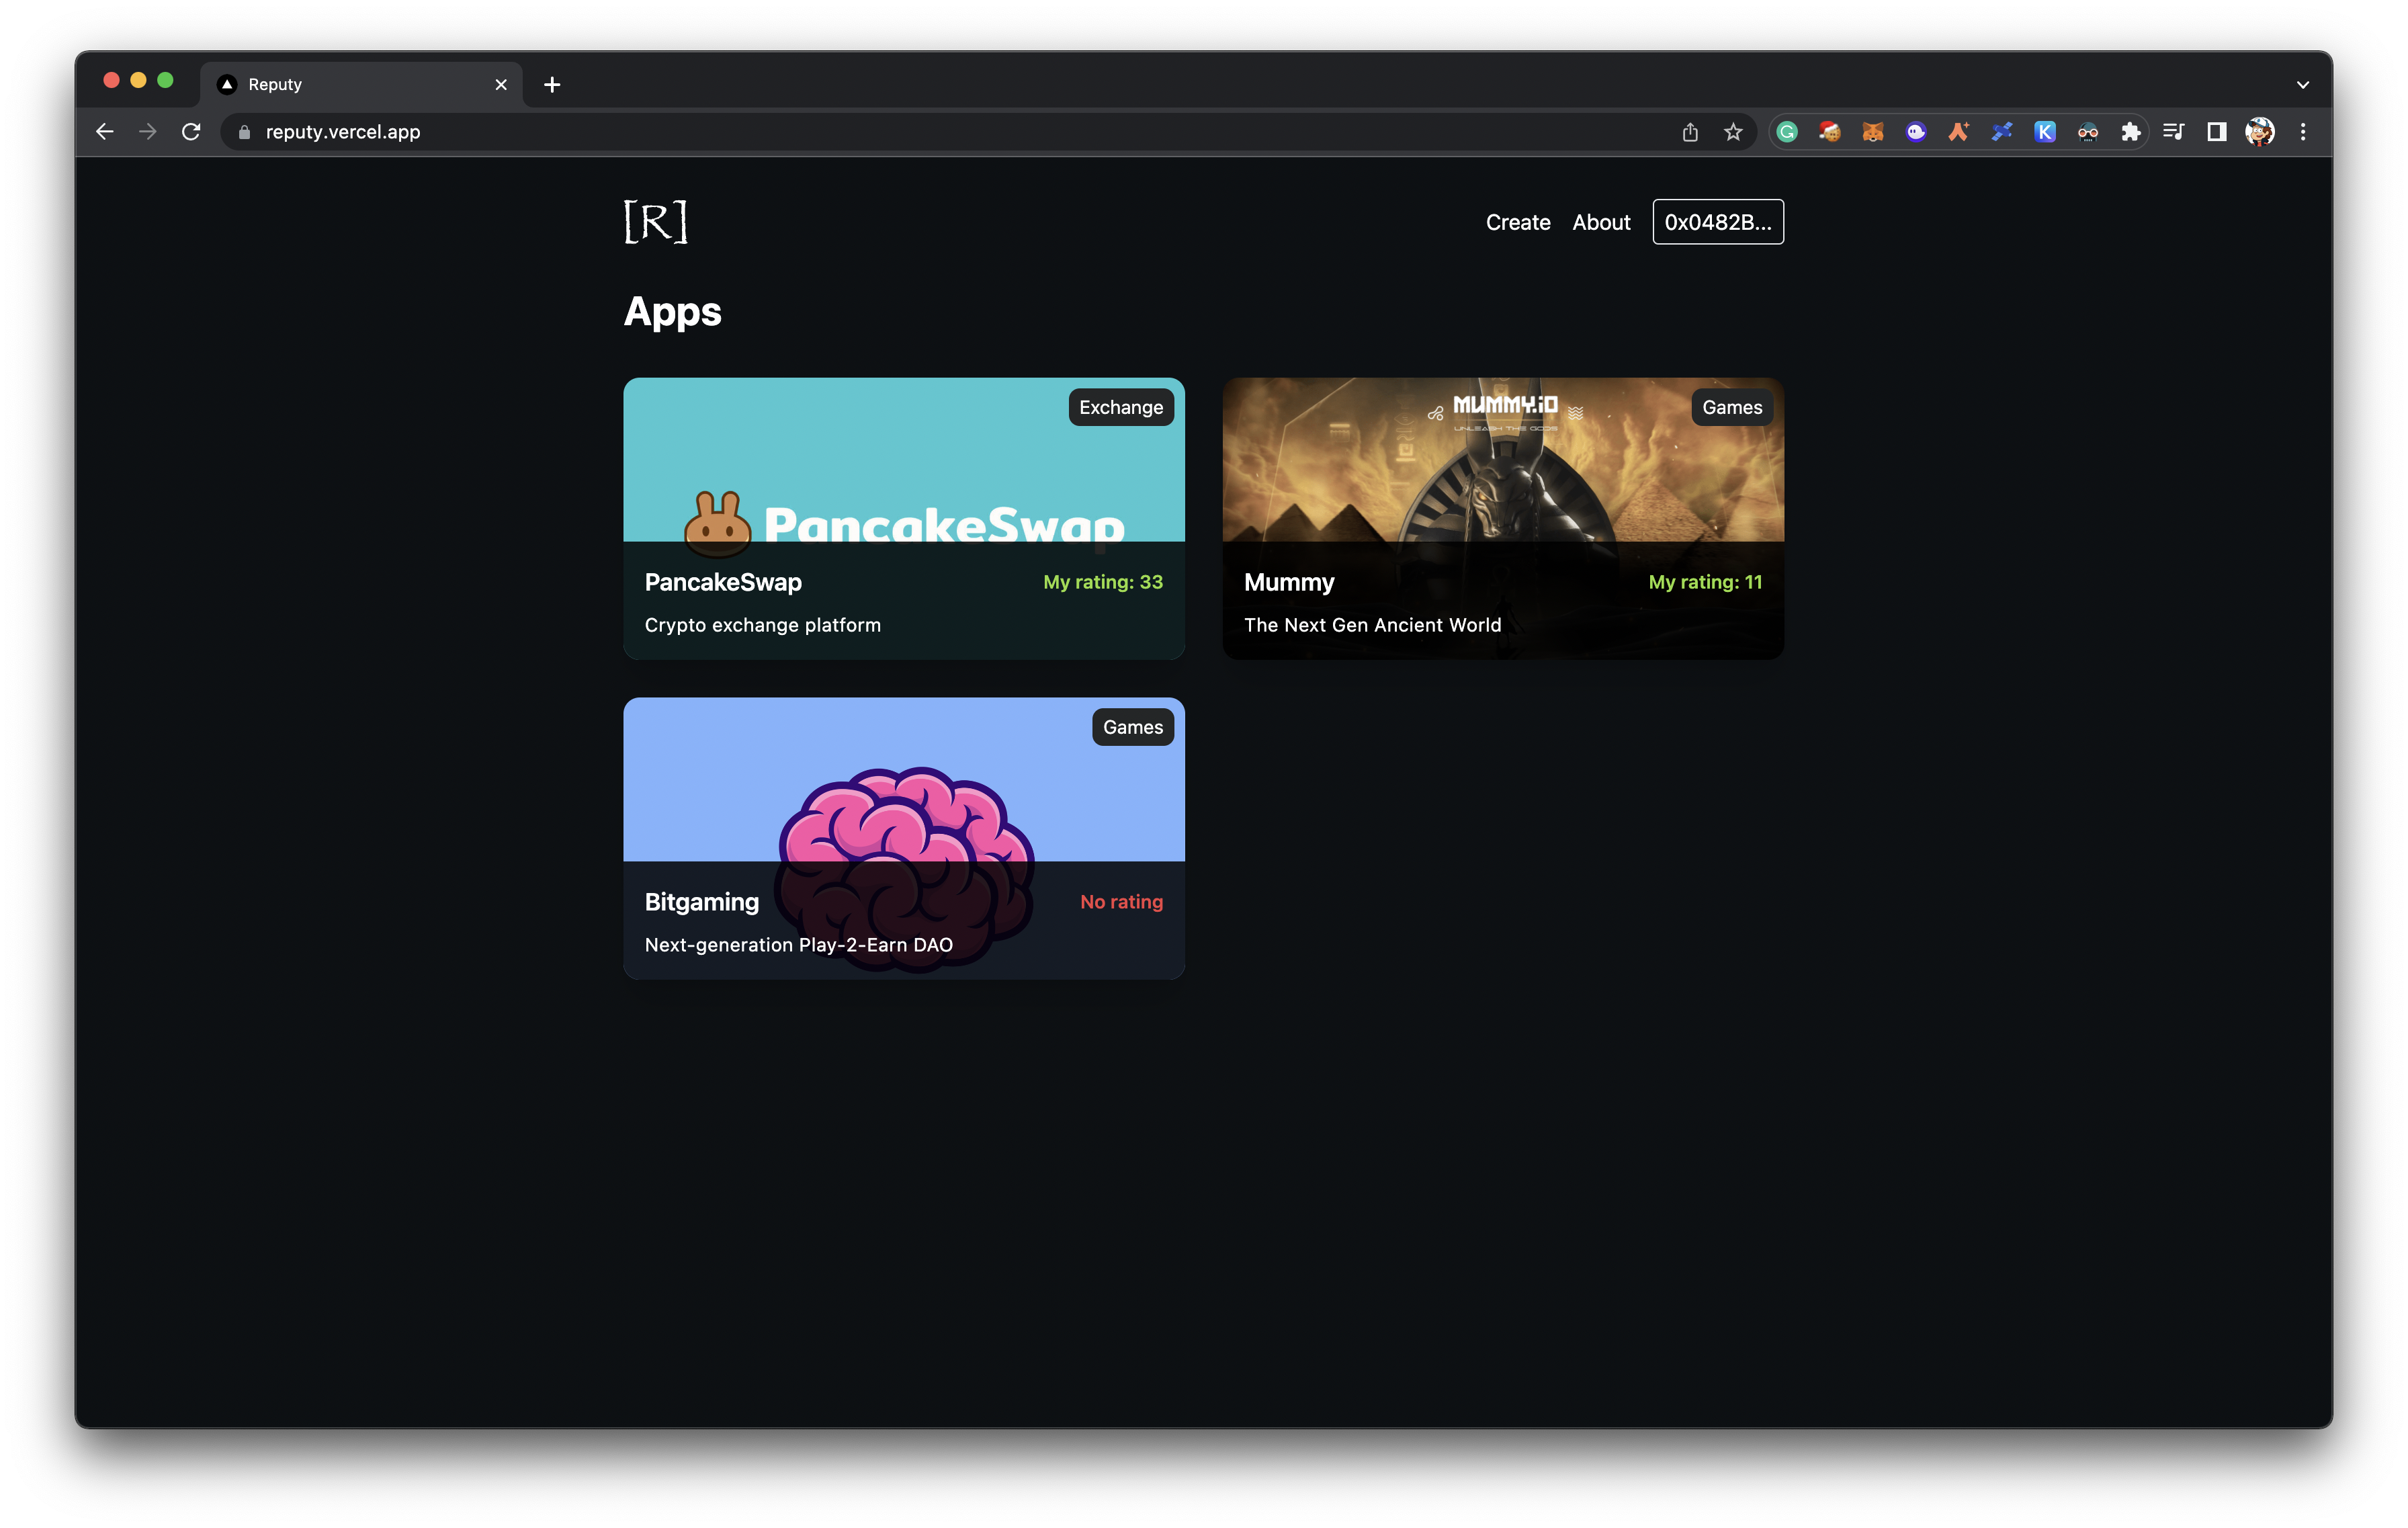2408x1528 pixels.
Task: Open the Chrome three-dot menu
Action: pyautogui.click(x=2302, y=132)
